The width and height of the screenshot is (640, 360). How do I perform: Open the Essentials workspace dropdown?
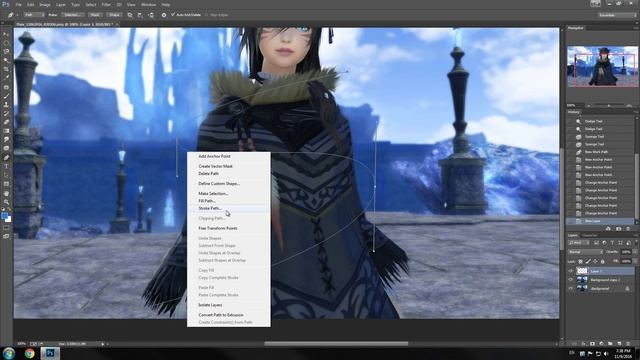(617, 15)
